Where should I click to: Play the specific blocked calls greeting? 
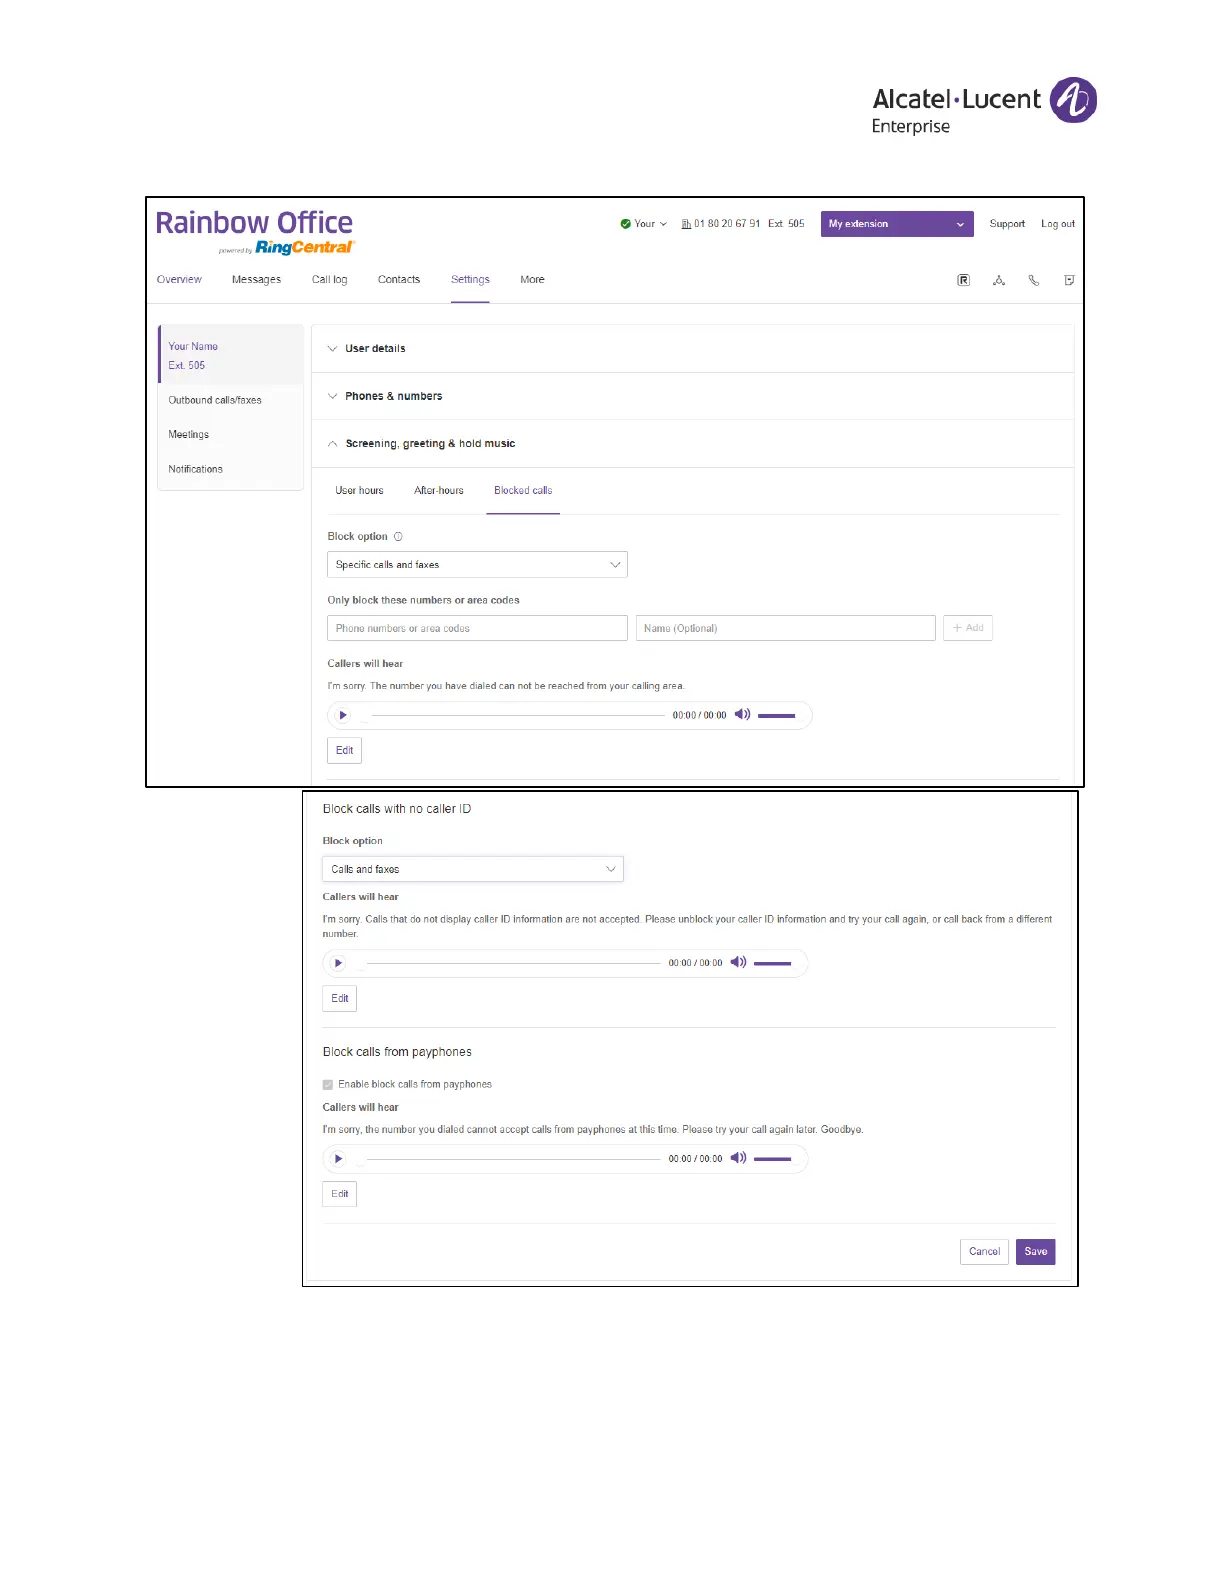(343, 716)
